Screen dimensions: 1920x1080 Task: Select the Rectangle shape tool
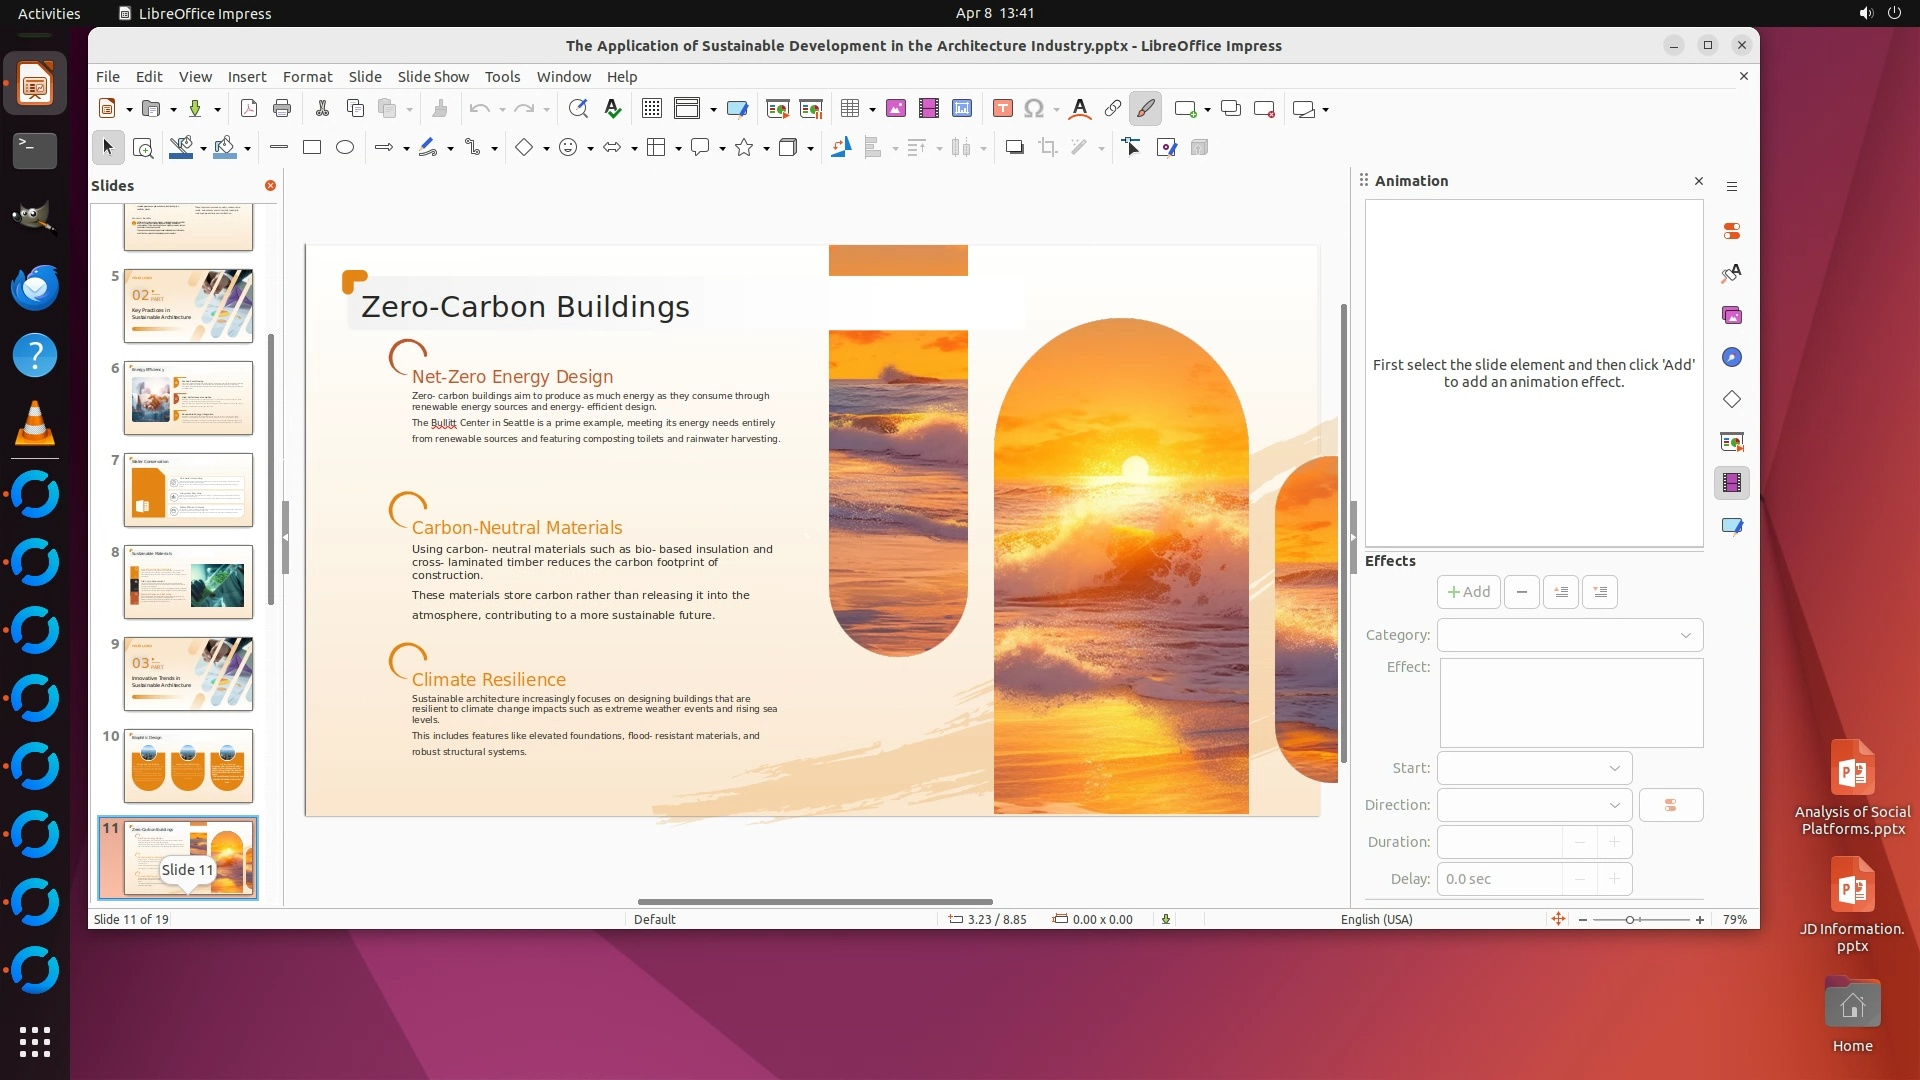(312, 148)
